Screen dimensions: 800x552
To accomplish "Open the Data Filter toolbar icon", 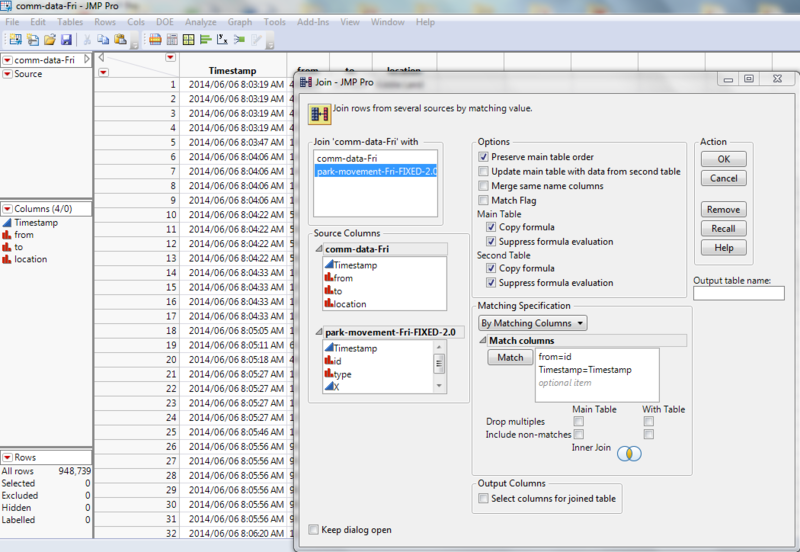I will pos(155,39).
